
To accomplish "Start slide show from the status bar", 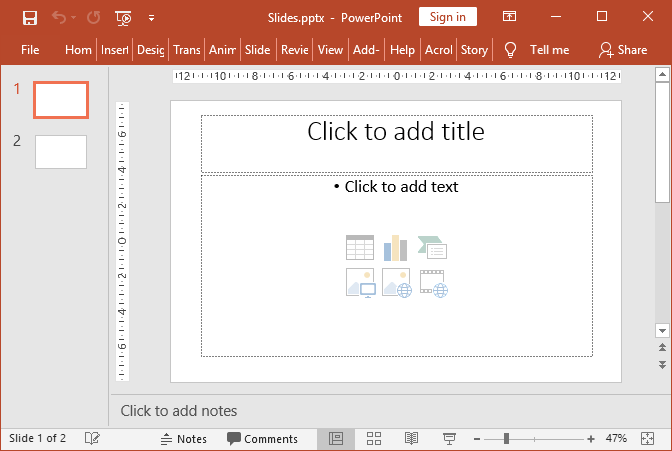I will pos(450,439).
